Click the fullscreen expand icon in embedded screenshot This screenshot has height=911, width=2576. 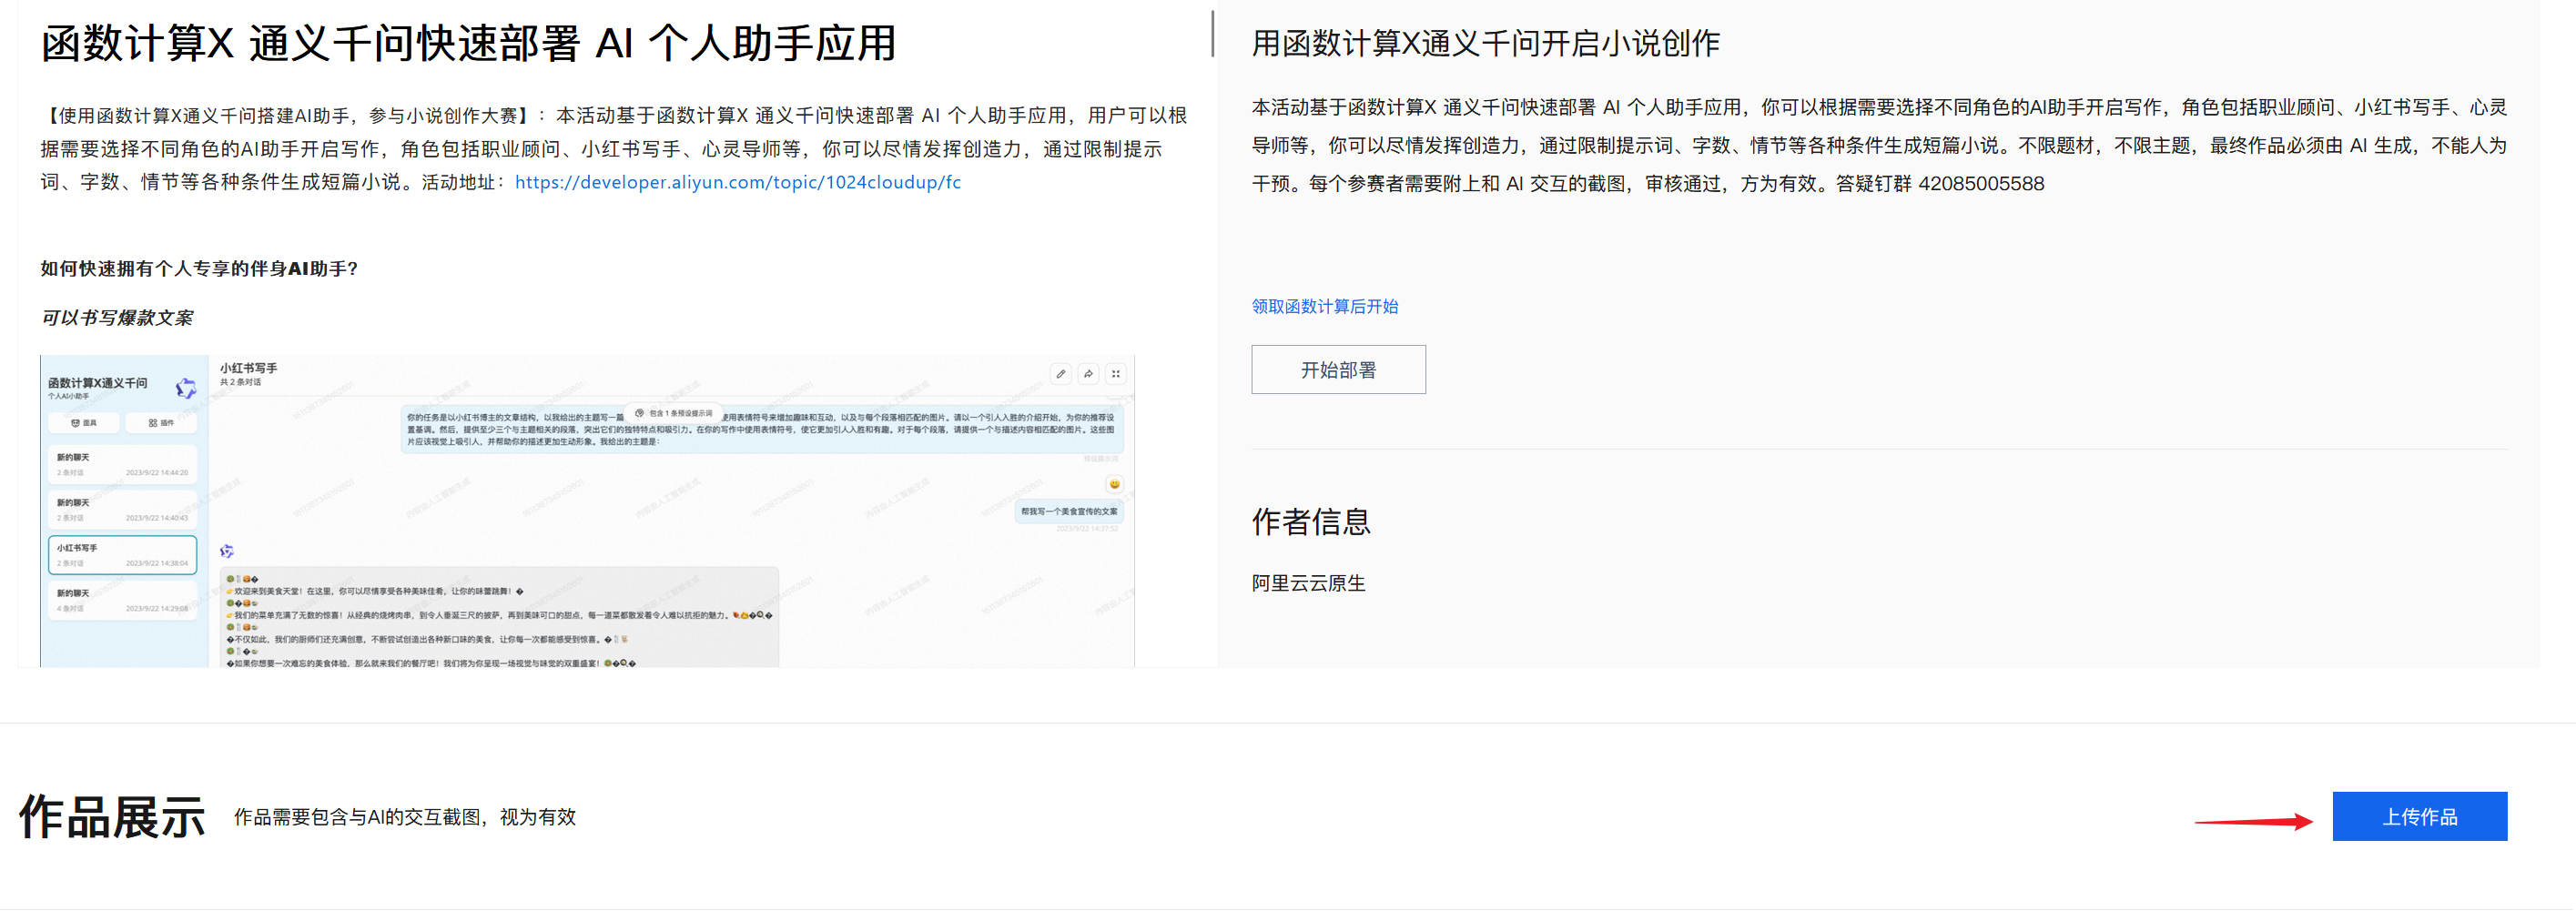[1116, 374]
